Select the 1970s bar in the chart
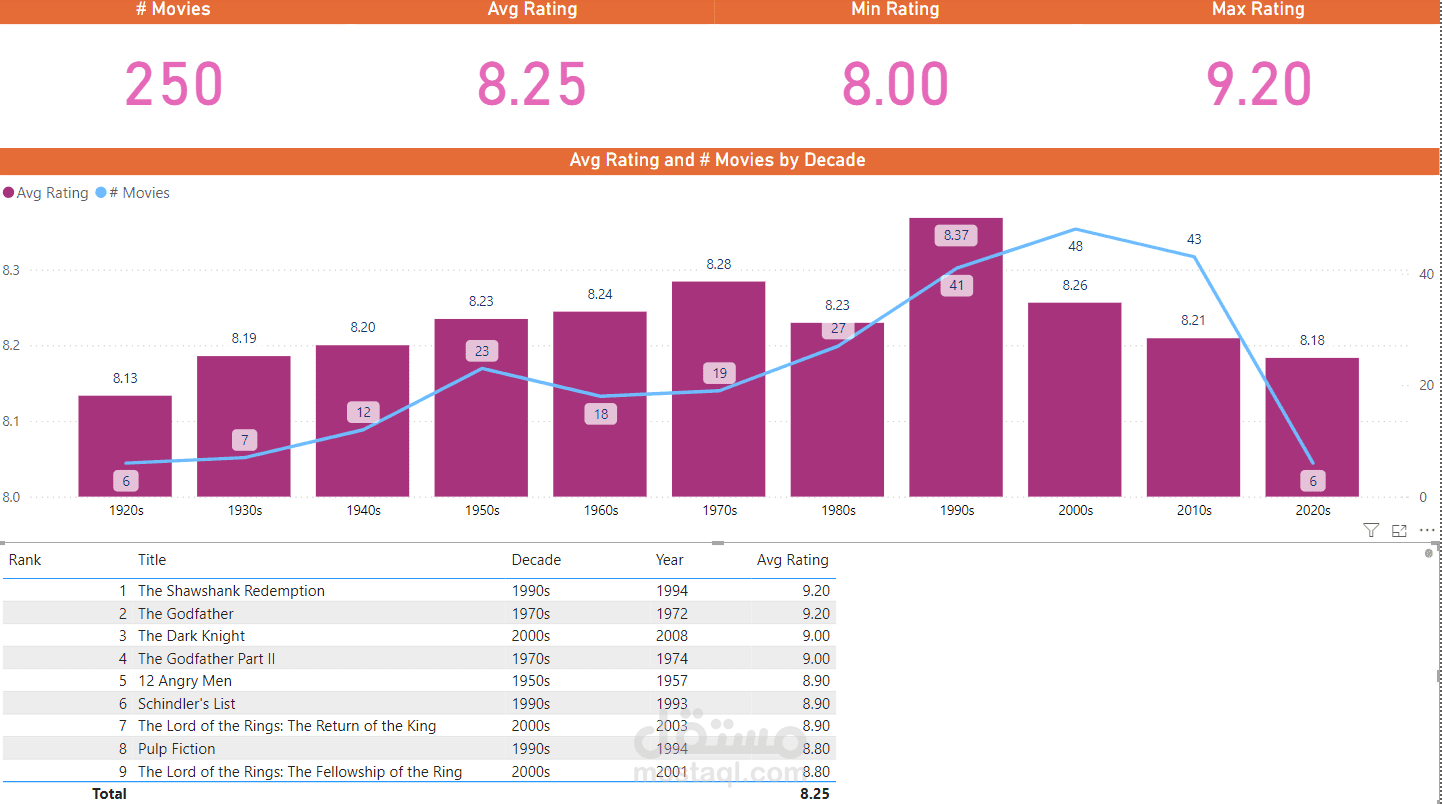Viewport: 1442px width, 804px height. point(719,389)
